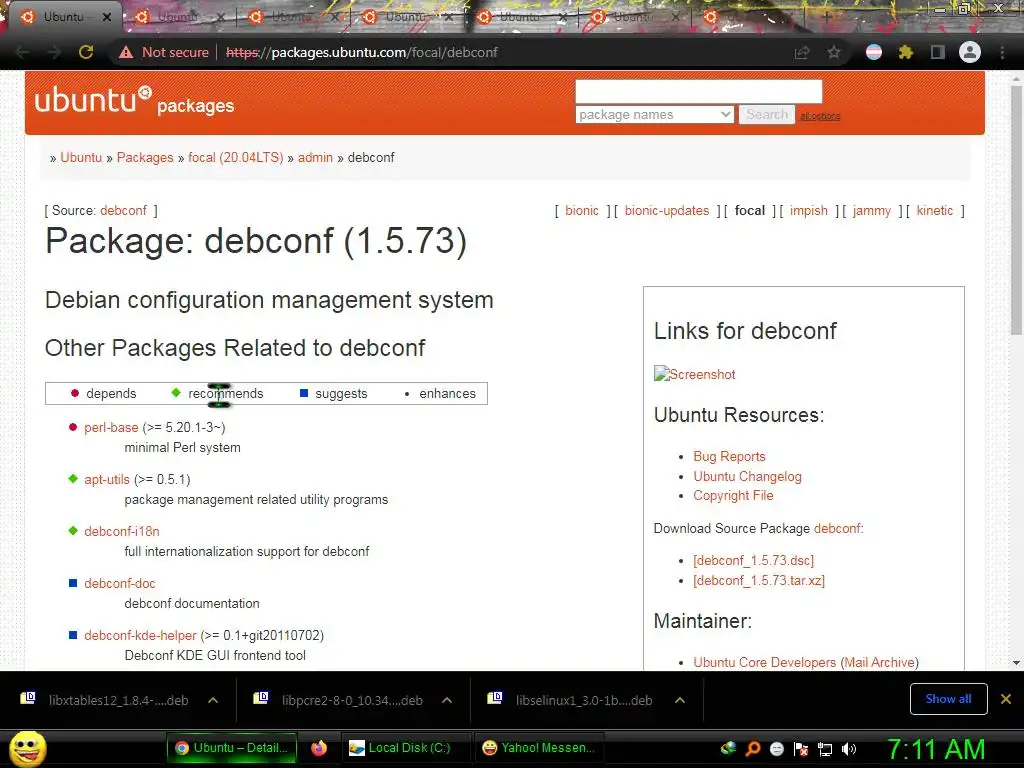This screenshot has width=1024, height=768.
Task: Download debconf_1.5.73.dsc file
Action: (x=753, y=560)
